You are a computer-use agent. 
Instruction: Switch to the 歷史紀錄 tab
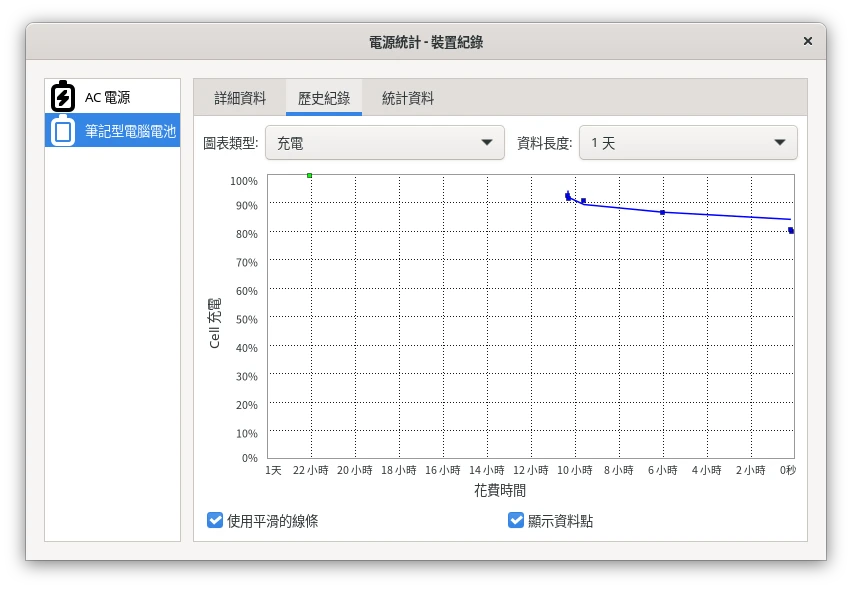pyautogui.click(x=324, y=98)
